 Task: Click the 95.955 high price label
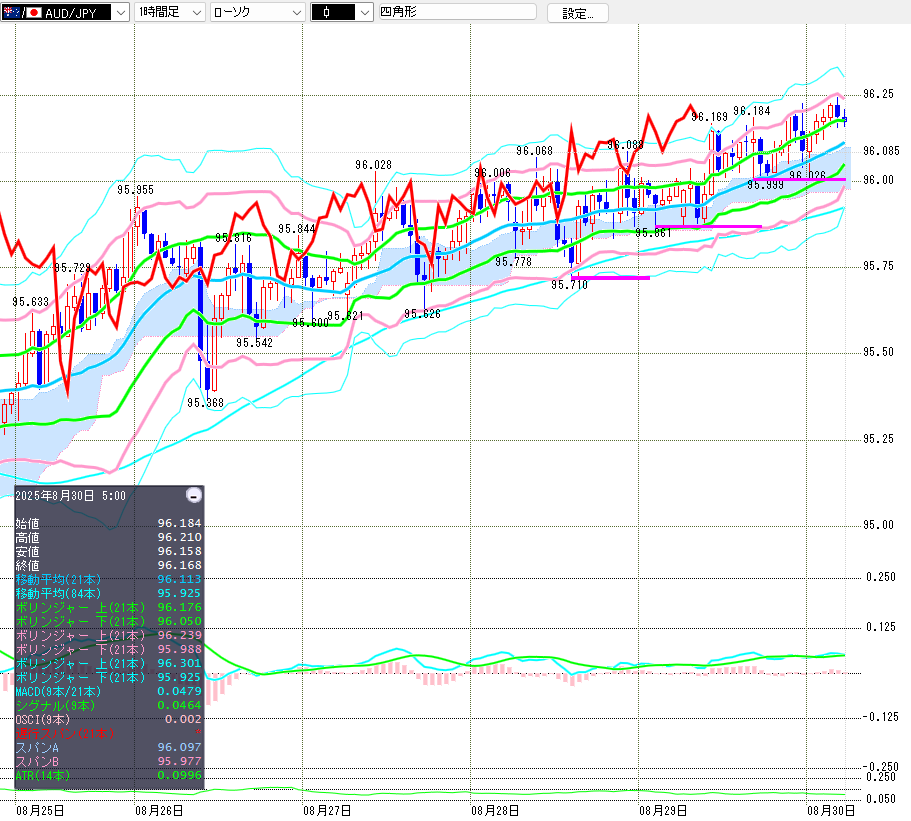[135, 190]
